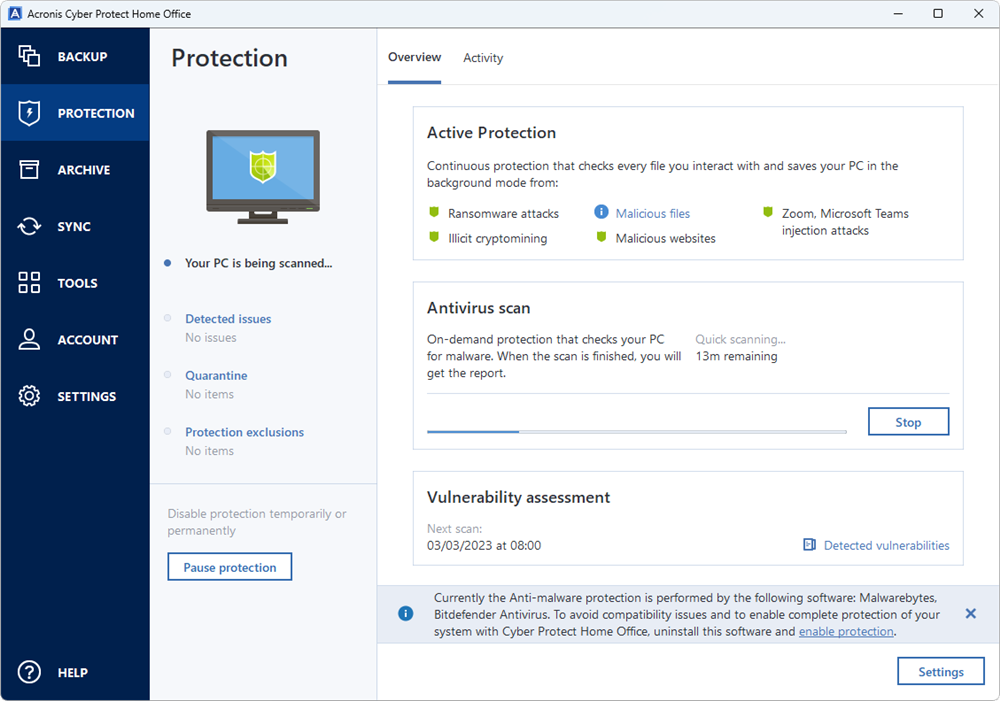Select the Protection shield icon
The image size is (1000, 701).
[x=29, y=113]
